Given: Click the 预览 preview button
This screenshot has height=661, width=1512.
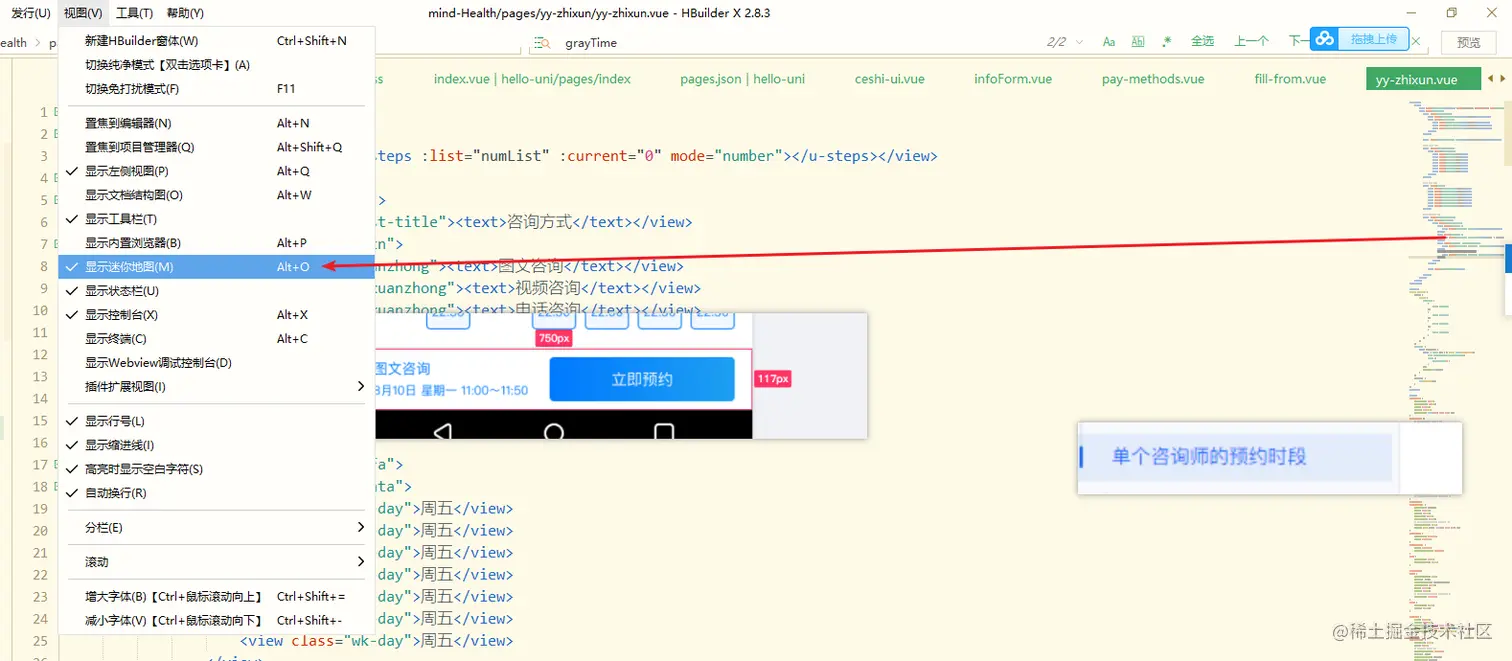Looking at the screenshot, I should click(x=1469, y=42).
